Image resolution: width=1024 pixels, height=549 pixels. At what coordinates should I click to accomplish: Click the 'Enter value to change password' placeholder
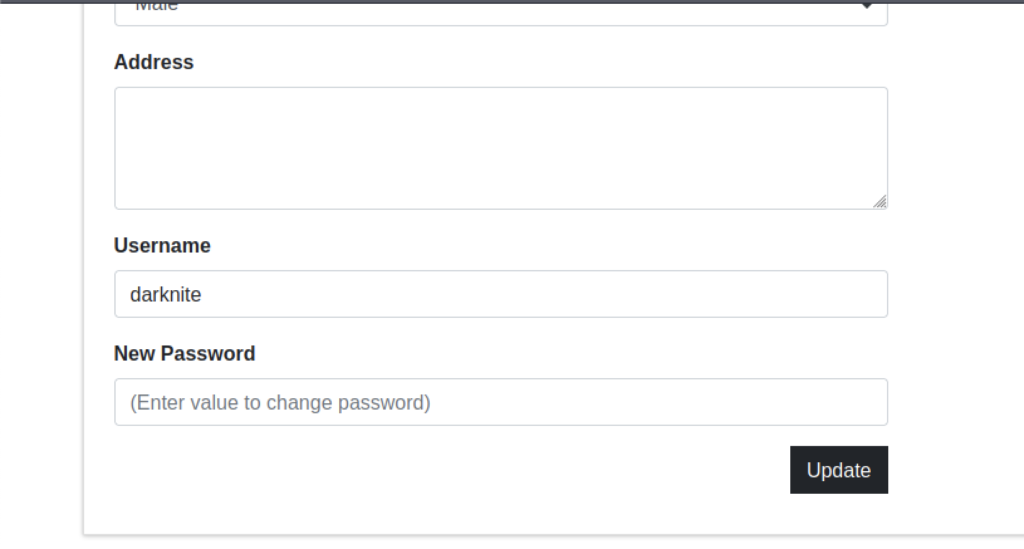(x=280, y=403)
